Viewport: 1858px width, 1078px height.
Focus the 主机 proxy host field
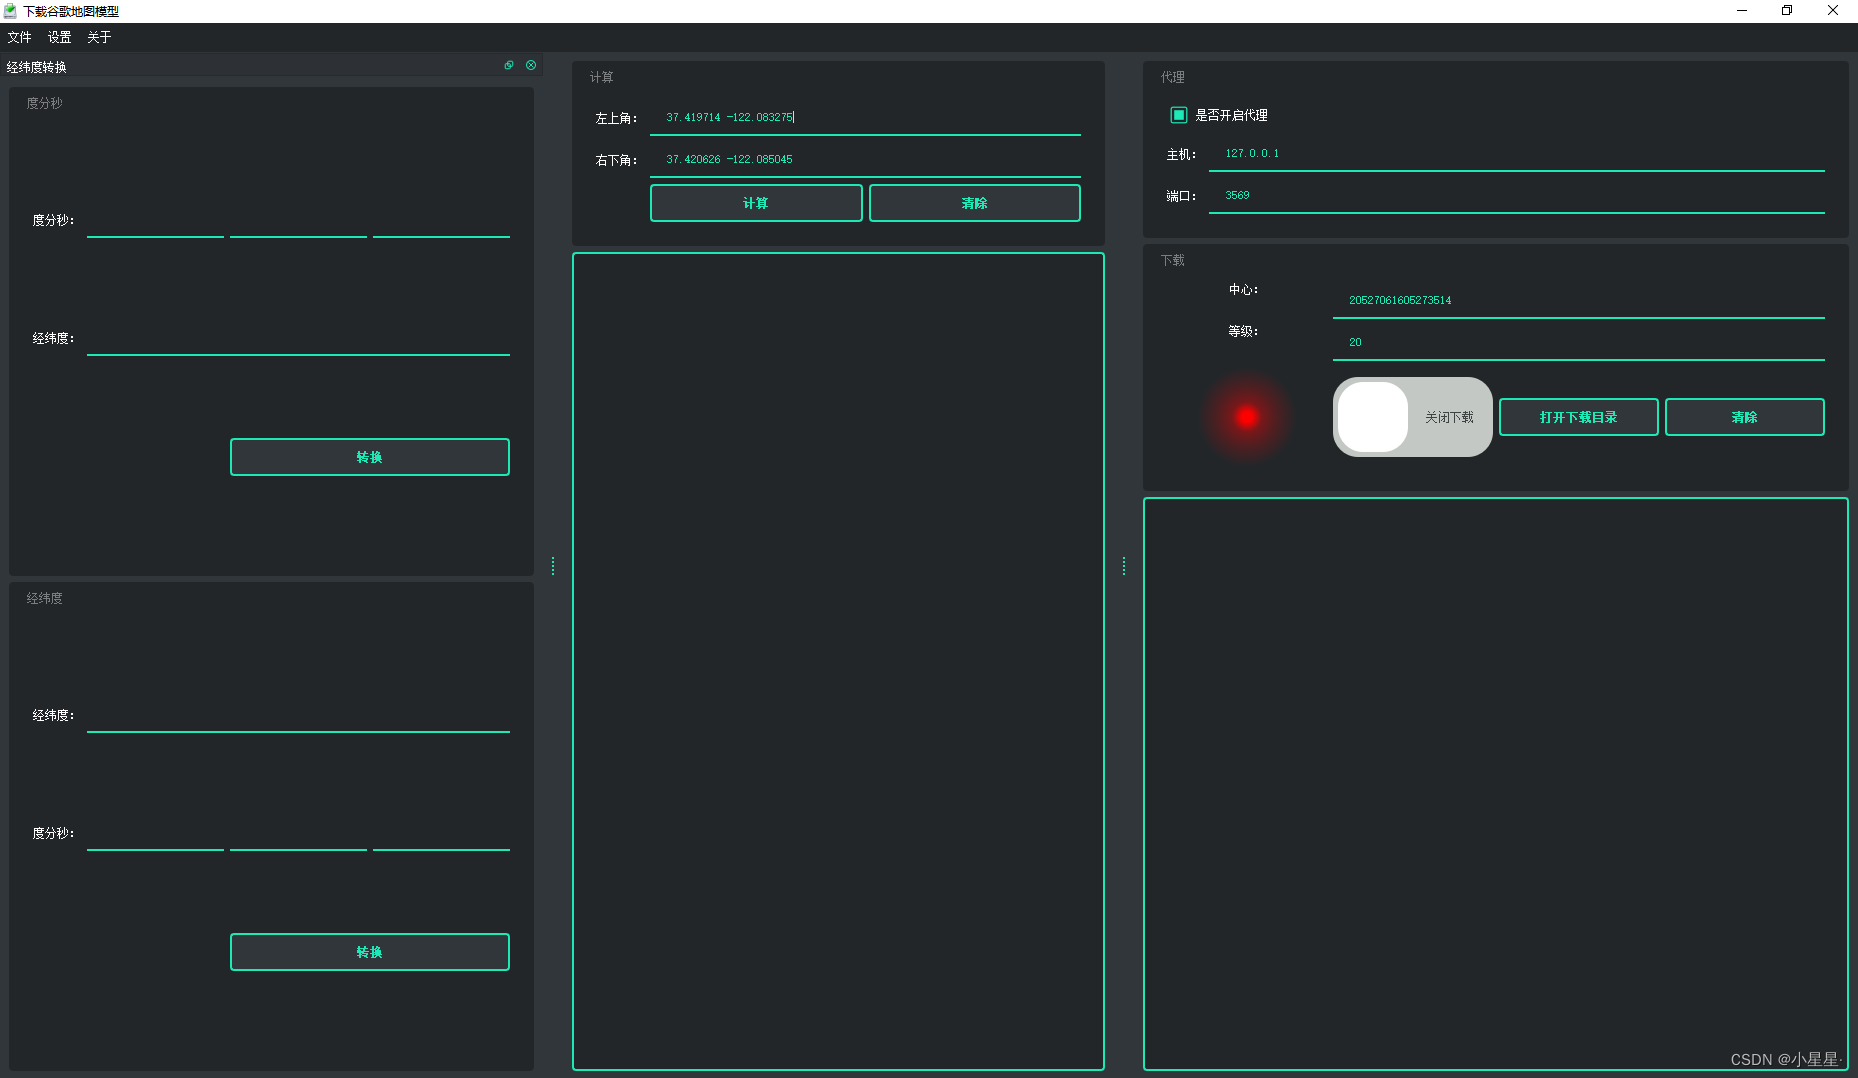click(x=1516, y=154)
